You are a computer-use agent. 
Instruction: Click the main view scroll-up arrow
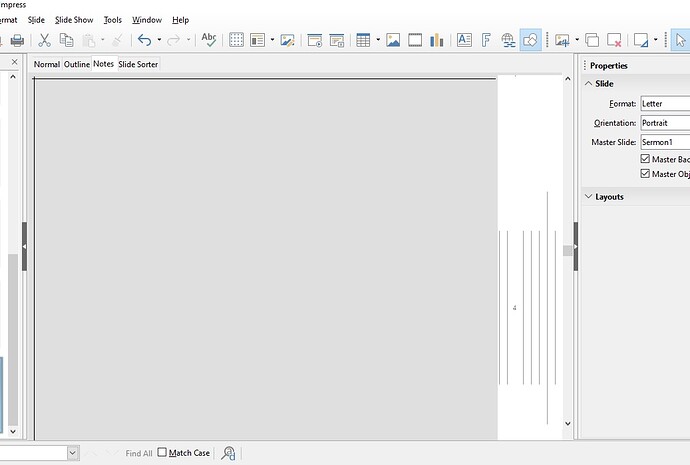pos(568,79)
